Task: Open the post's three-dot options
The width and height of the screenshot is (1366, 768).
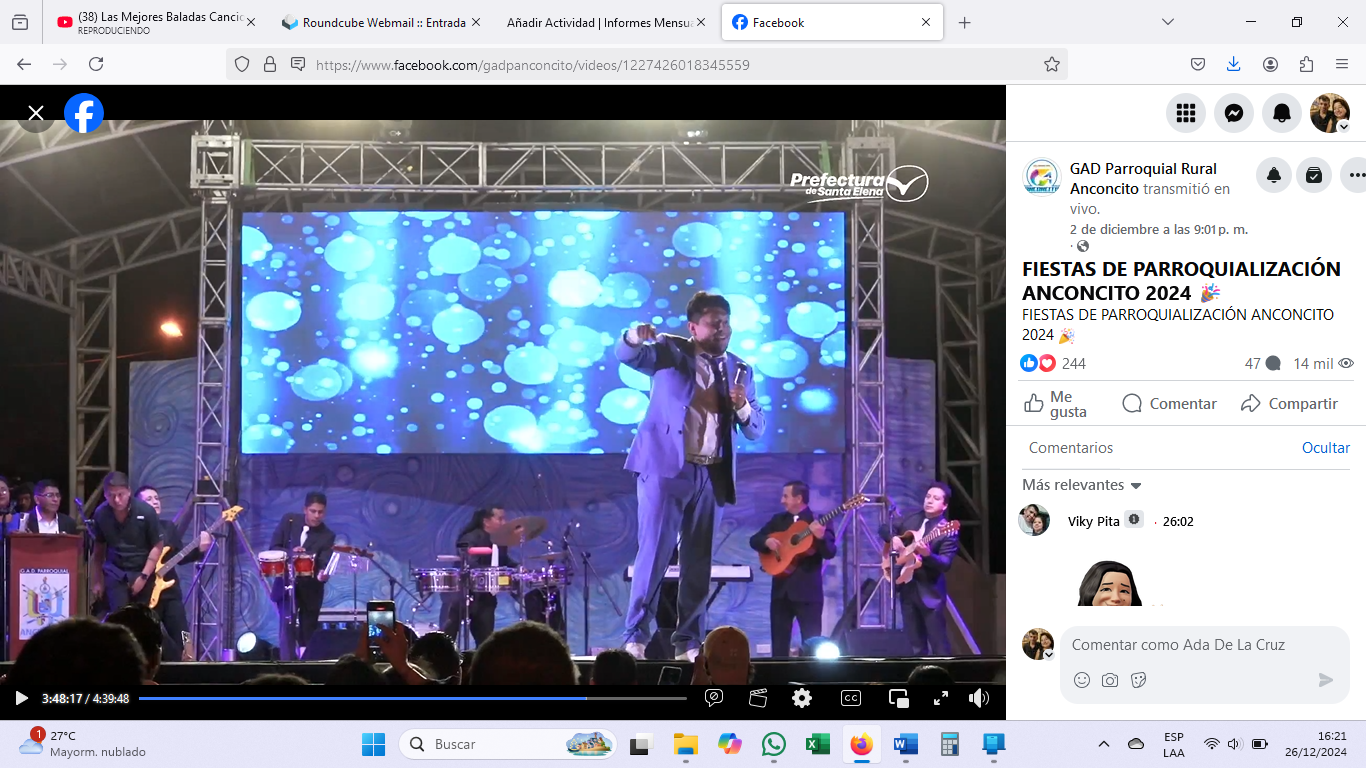Action: (1355, 175)
